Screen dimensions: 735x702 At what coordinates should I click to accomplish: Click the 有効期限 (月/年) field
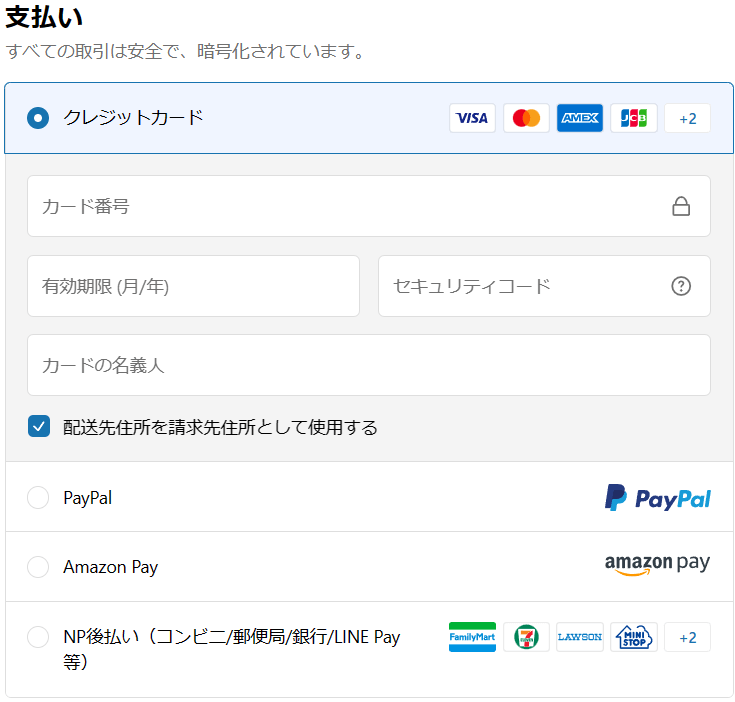[x=193, y=286]
